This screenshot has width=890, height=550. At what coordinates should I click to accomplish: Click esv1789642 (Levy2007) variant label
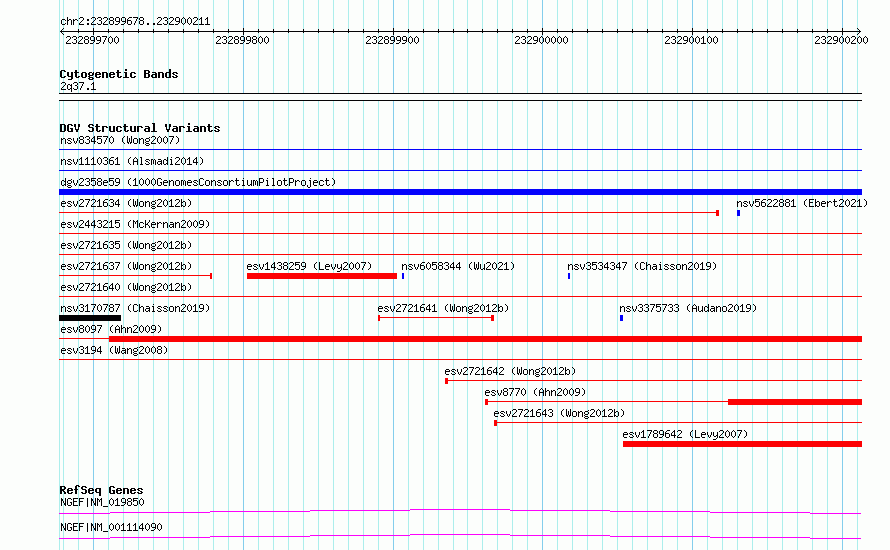coord(685,434)
